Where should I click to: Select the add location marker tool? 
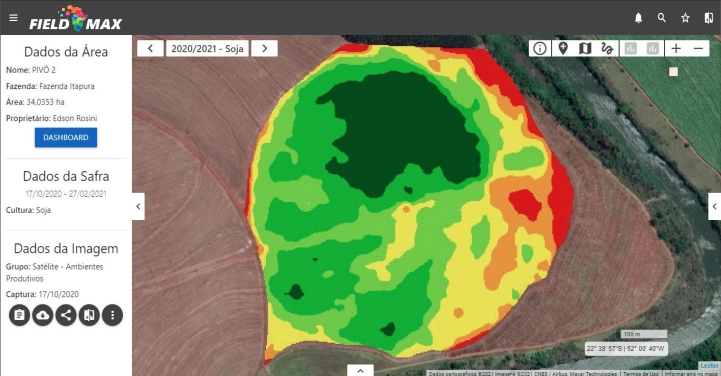[x=563, y=48]
